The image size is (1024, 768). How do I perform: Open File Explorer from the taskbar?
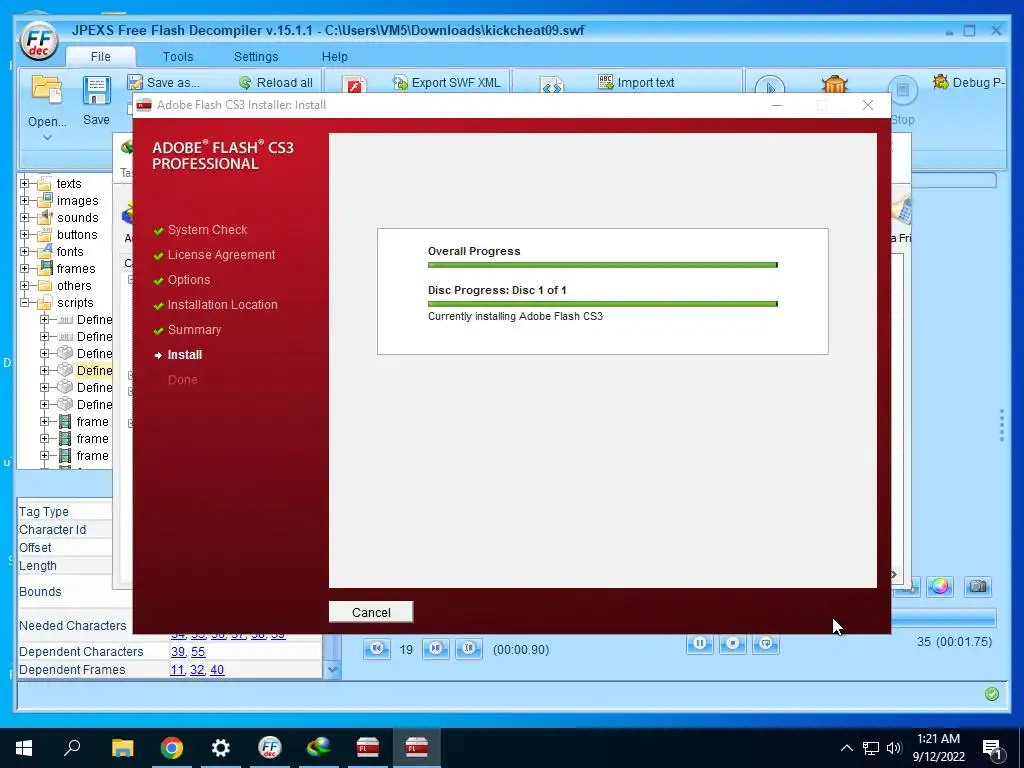122,748
